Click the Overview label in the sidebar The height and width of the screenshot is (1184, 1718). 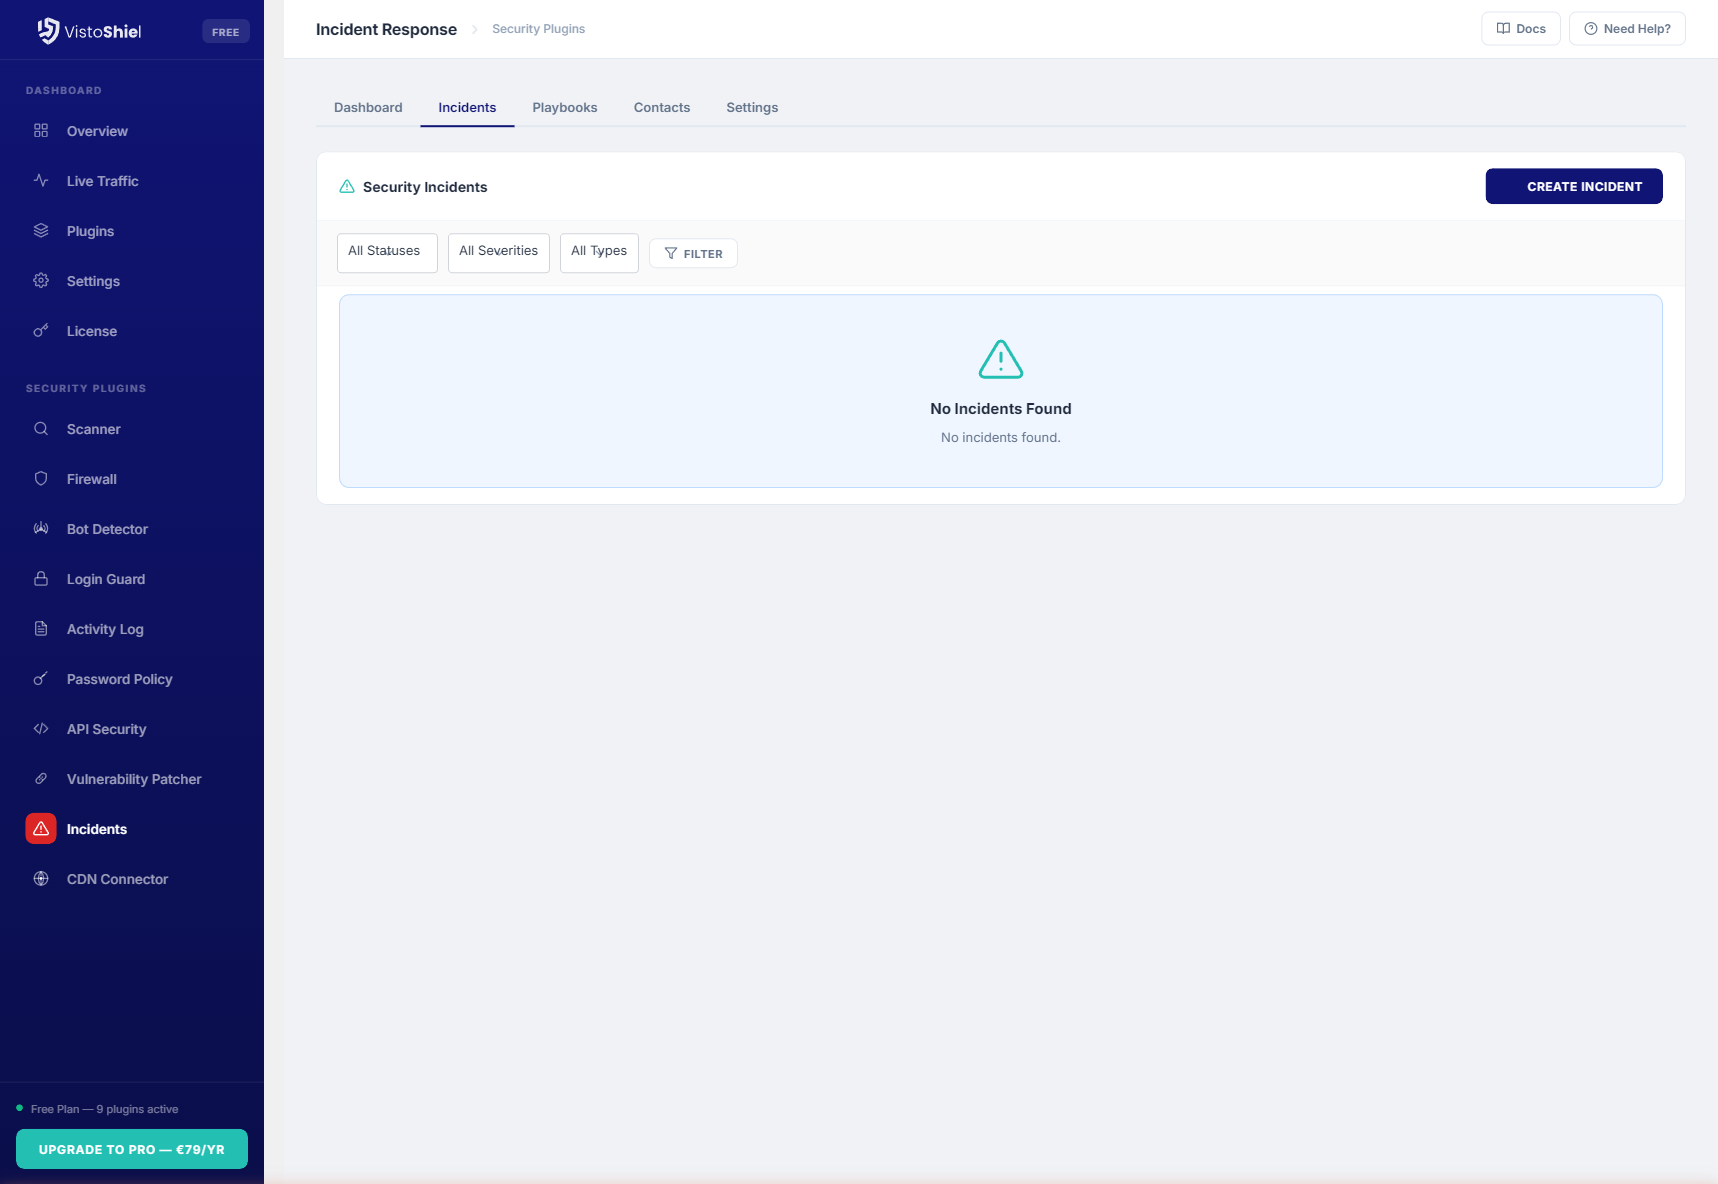click(97, 131)
